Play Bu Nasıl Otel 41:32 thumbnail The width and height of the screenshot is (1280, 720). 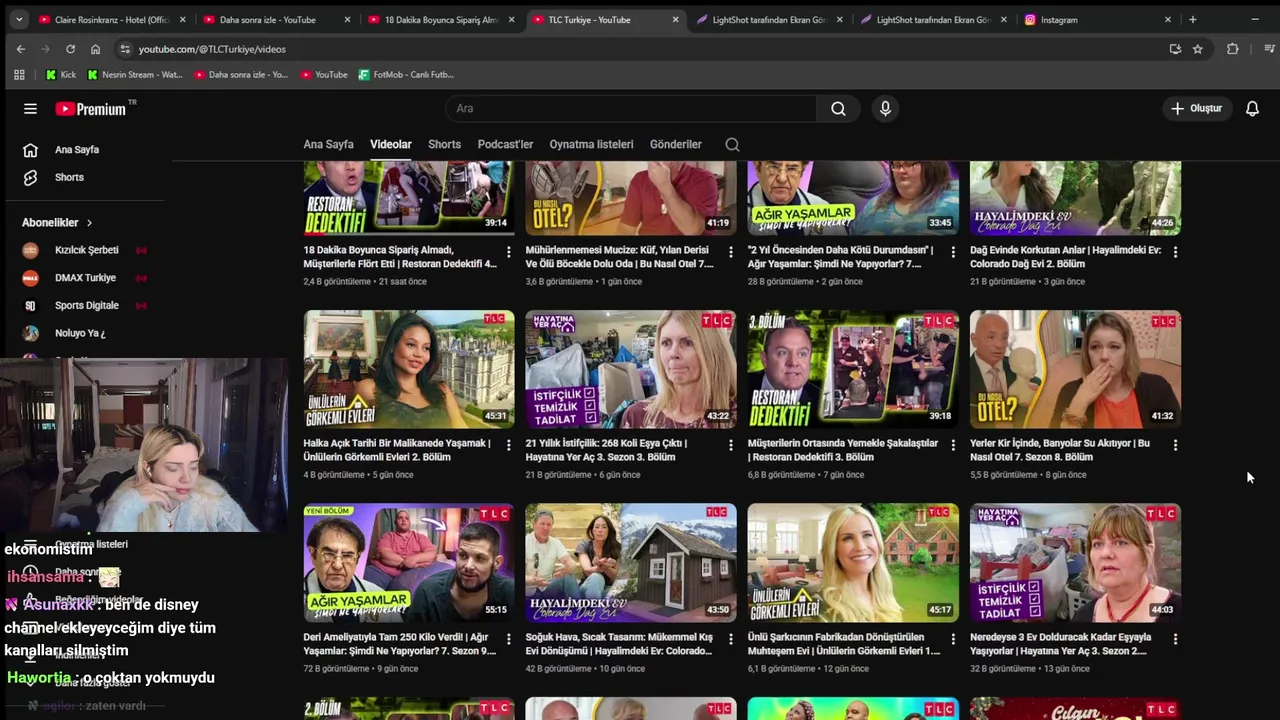coord(1075,369)
